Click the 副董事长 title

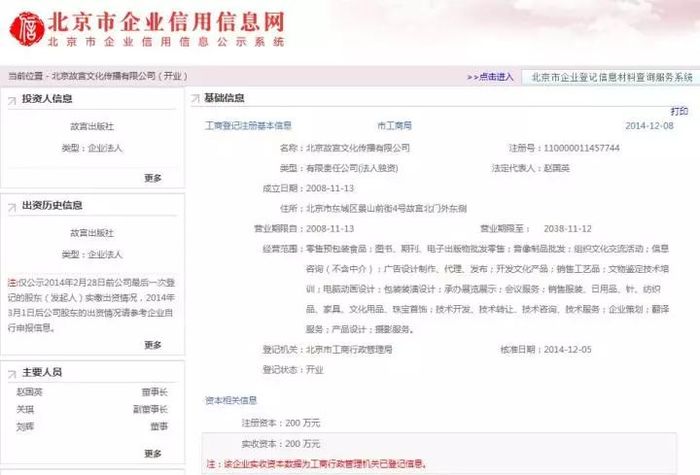pyautogui.click(x=150, y=409)
